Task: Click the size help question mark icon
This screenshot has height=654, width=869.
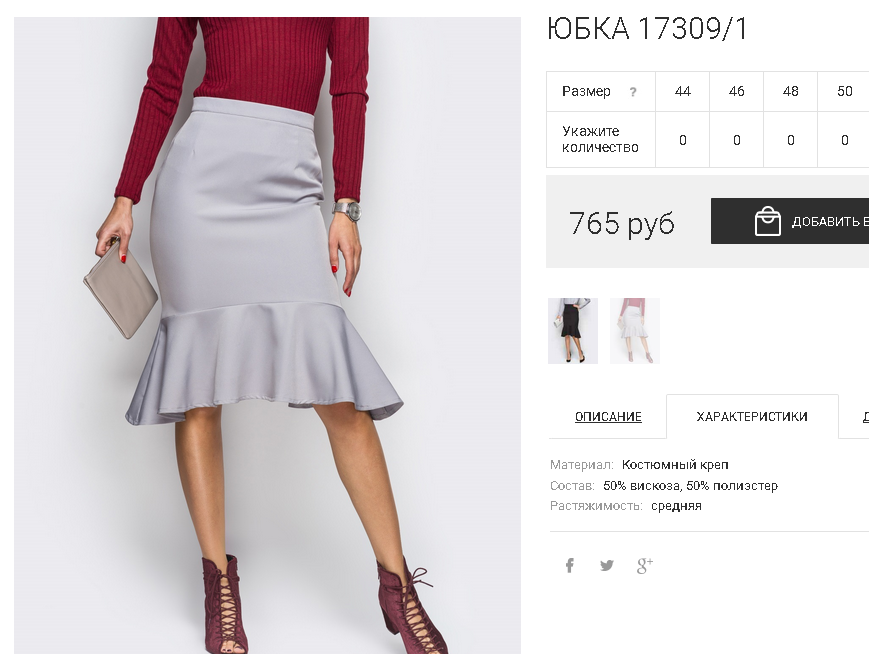Action: click(x=633, y=92)
